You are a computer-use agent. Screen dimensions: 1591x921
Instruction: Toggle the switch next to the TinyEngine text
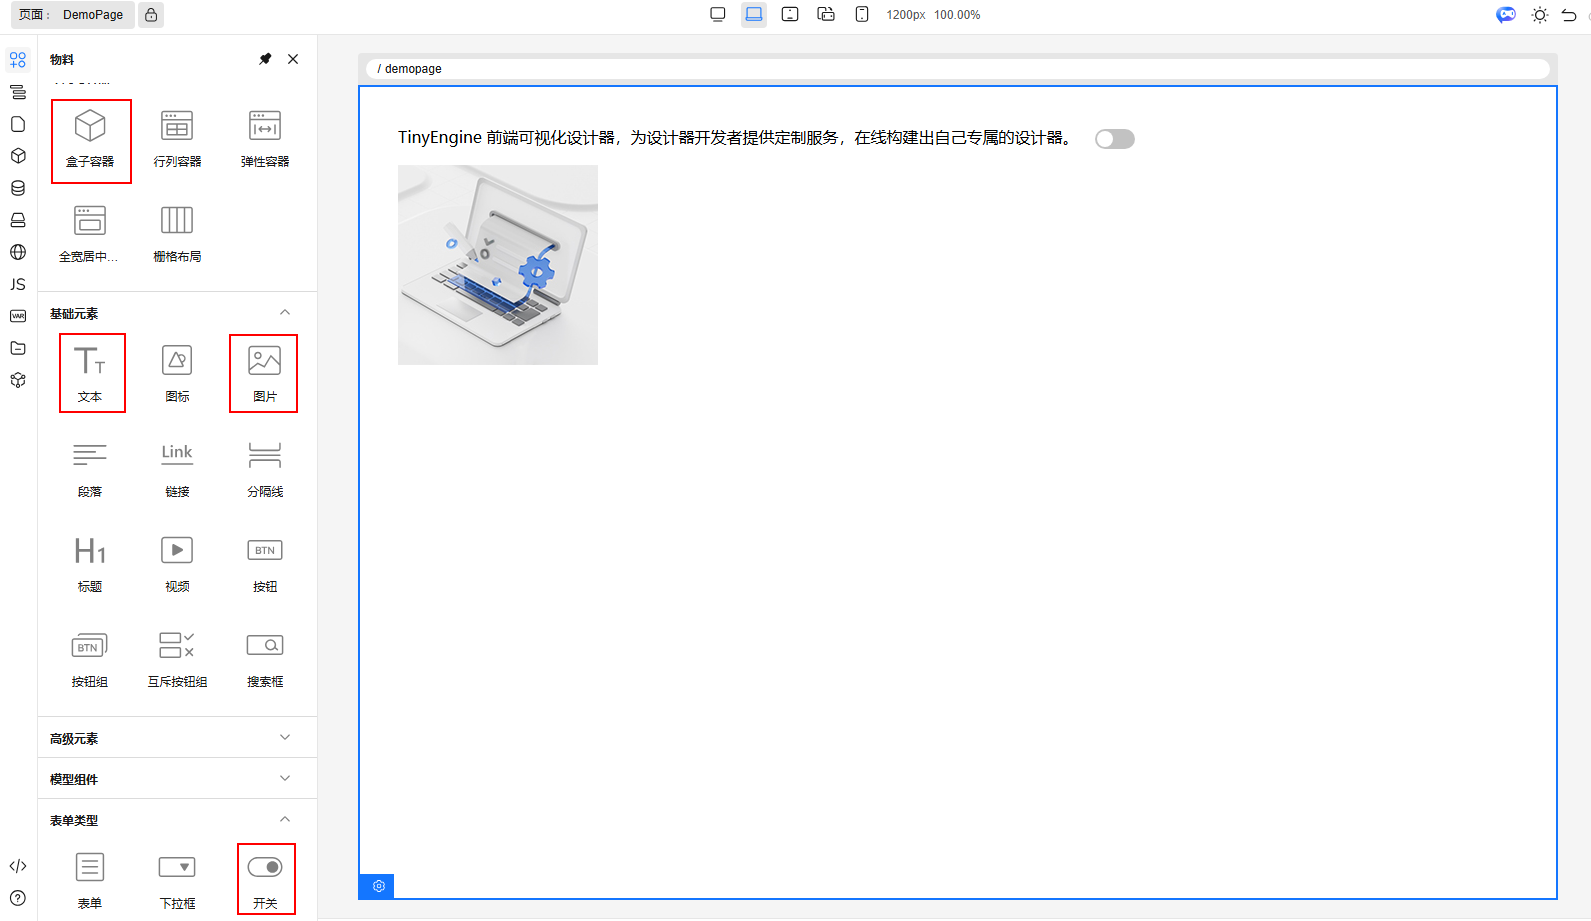tap(1114, 139)
